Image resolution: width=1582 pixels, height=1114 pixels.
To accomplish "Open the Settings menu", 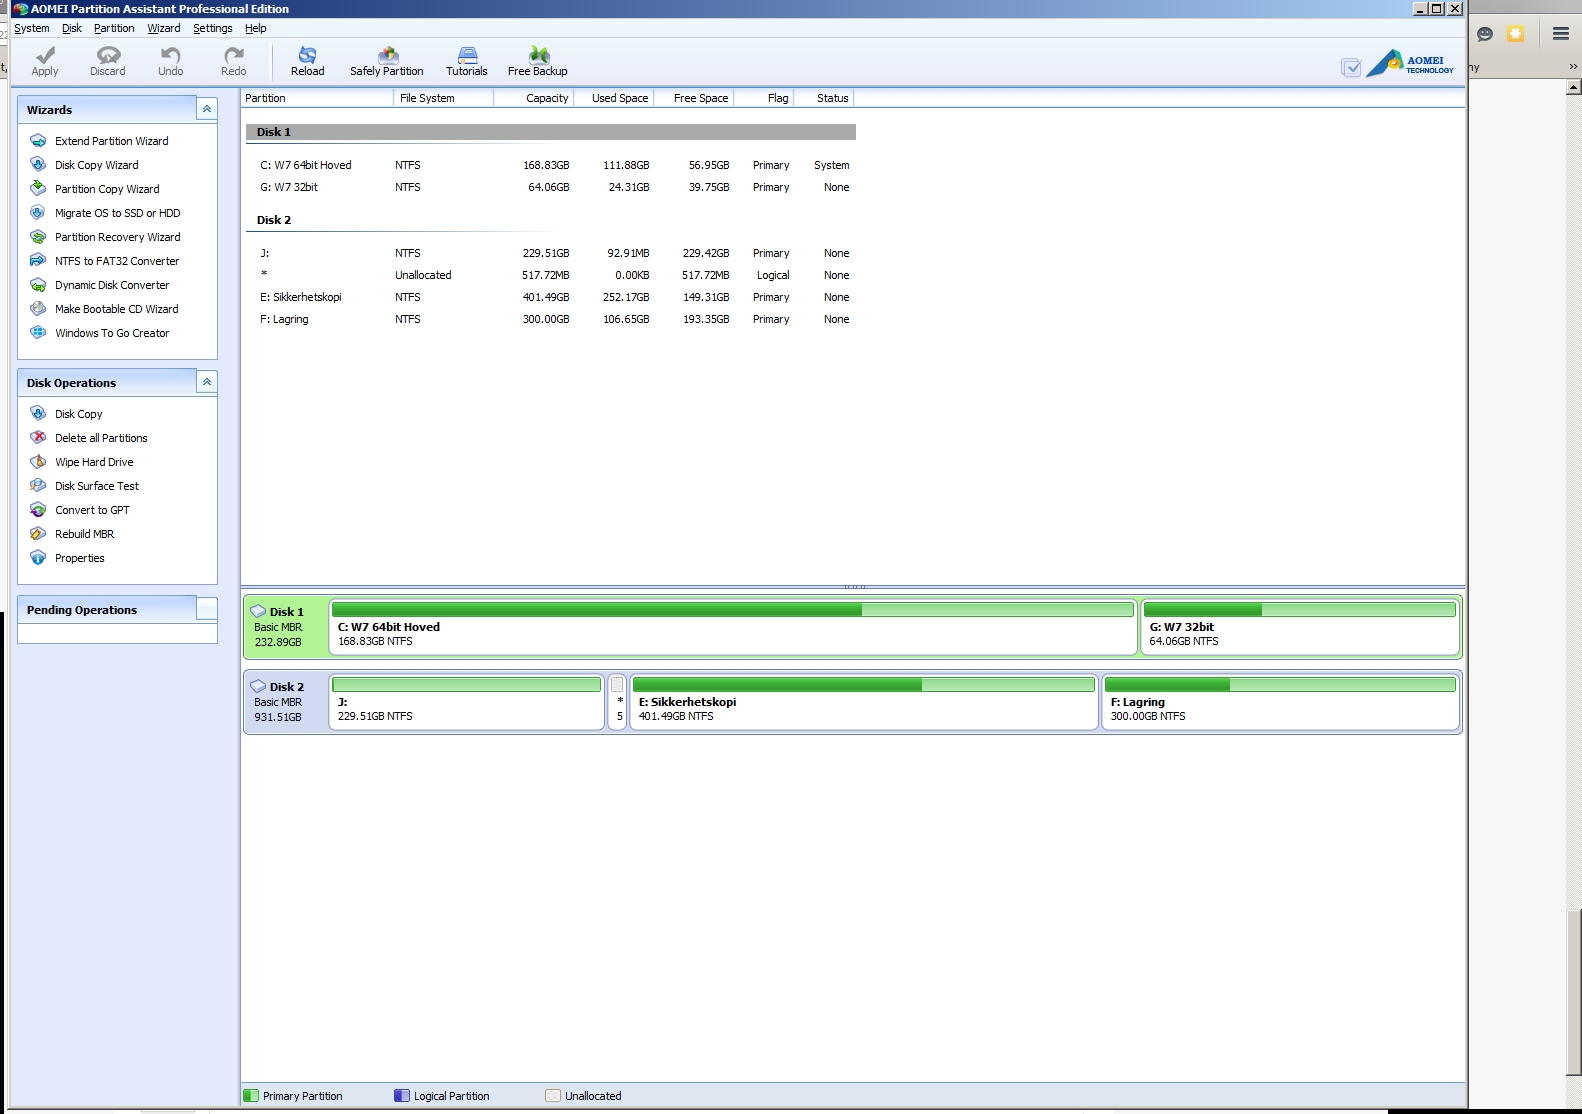I will (213, 28).
